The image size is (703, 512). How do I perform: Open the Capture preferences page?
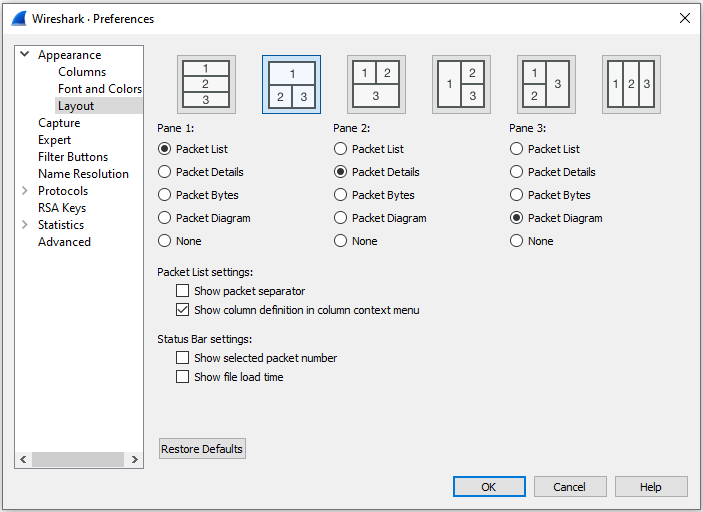59,123
